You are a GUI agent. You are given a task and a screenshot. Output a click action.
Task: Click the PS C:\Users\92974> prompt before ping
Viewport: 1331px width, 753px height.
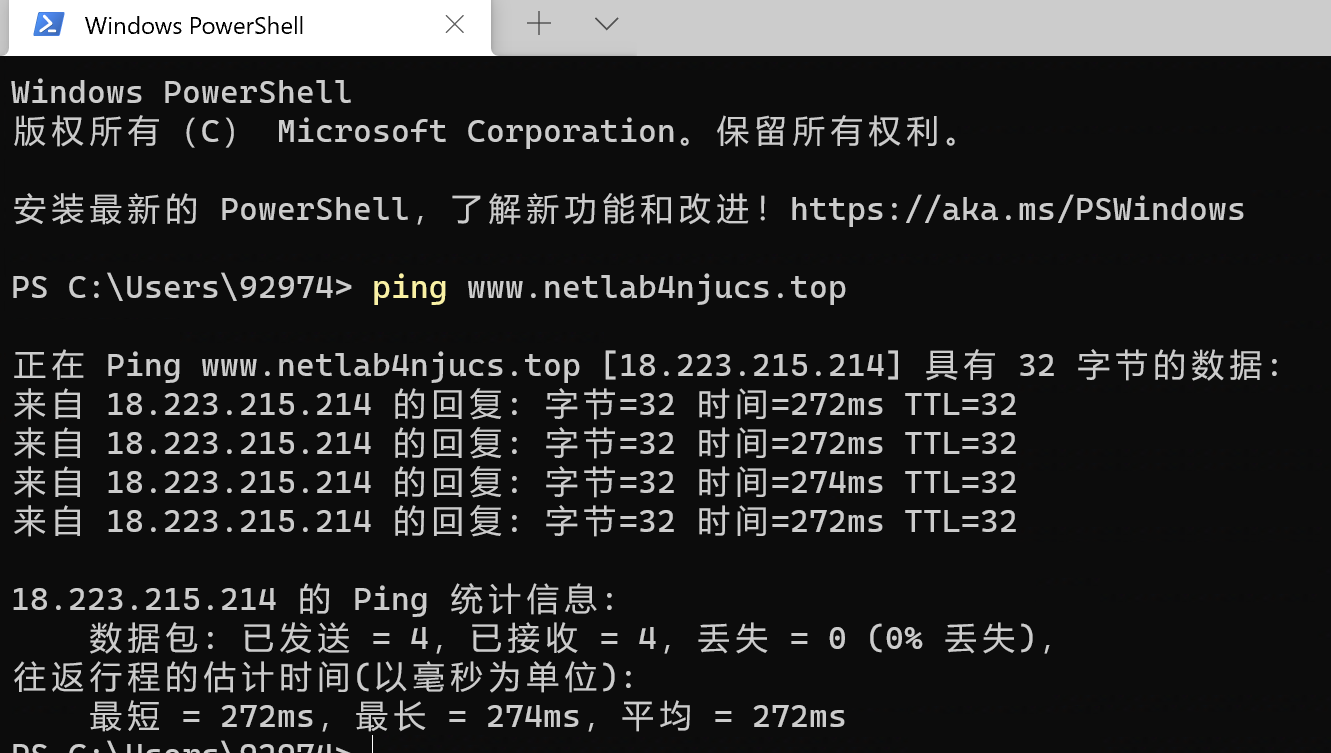coord(182,288)
